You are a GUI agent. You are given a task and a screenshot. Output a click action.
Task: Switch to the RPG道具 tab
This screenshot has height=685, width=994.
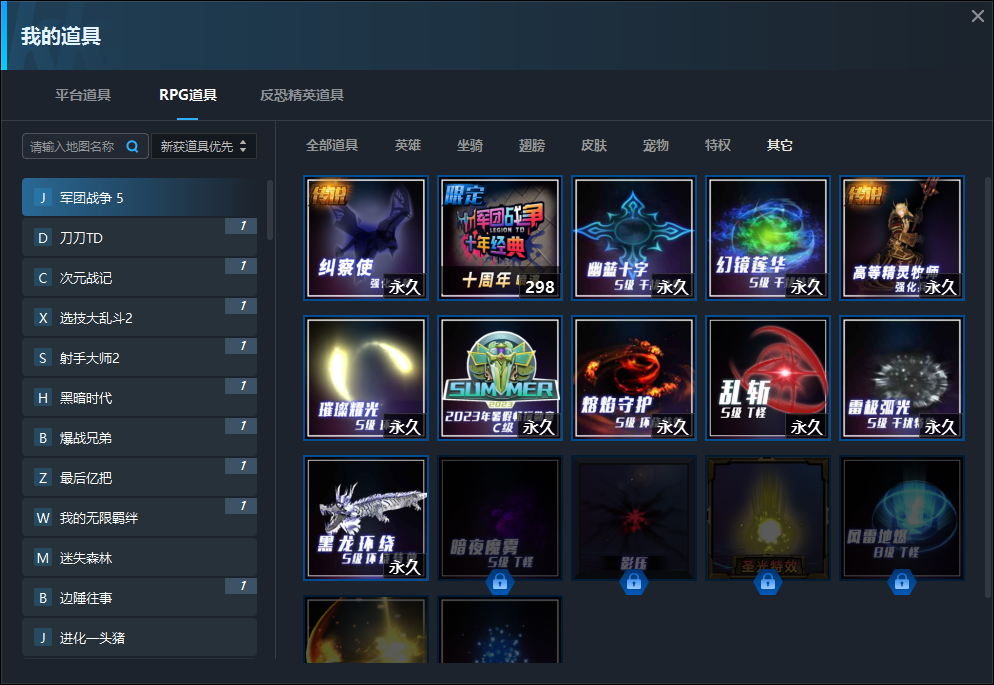point(188,95)
